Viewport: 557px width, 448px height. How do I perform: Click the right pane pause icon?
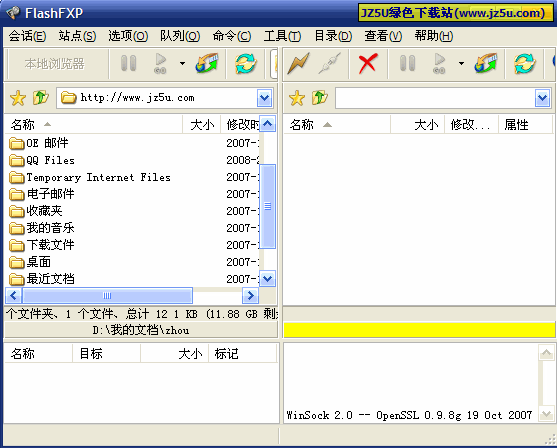tap(407, 64)
